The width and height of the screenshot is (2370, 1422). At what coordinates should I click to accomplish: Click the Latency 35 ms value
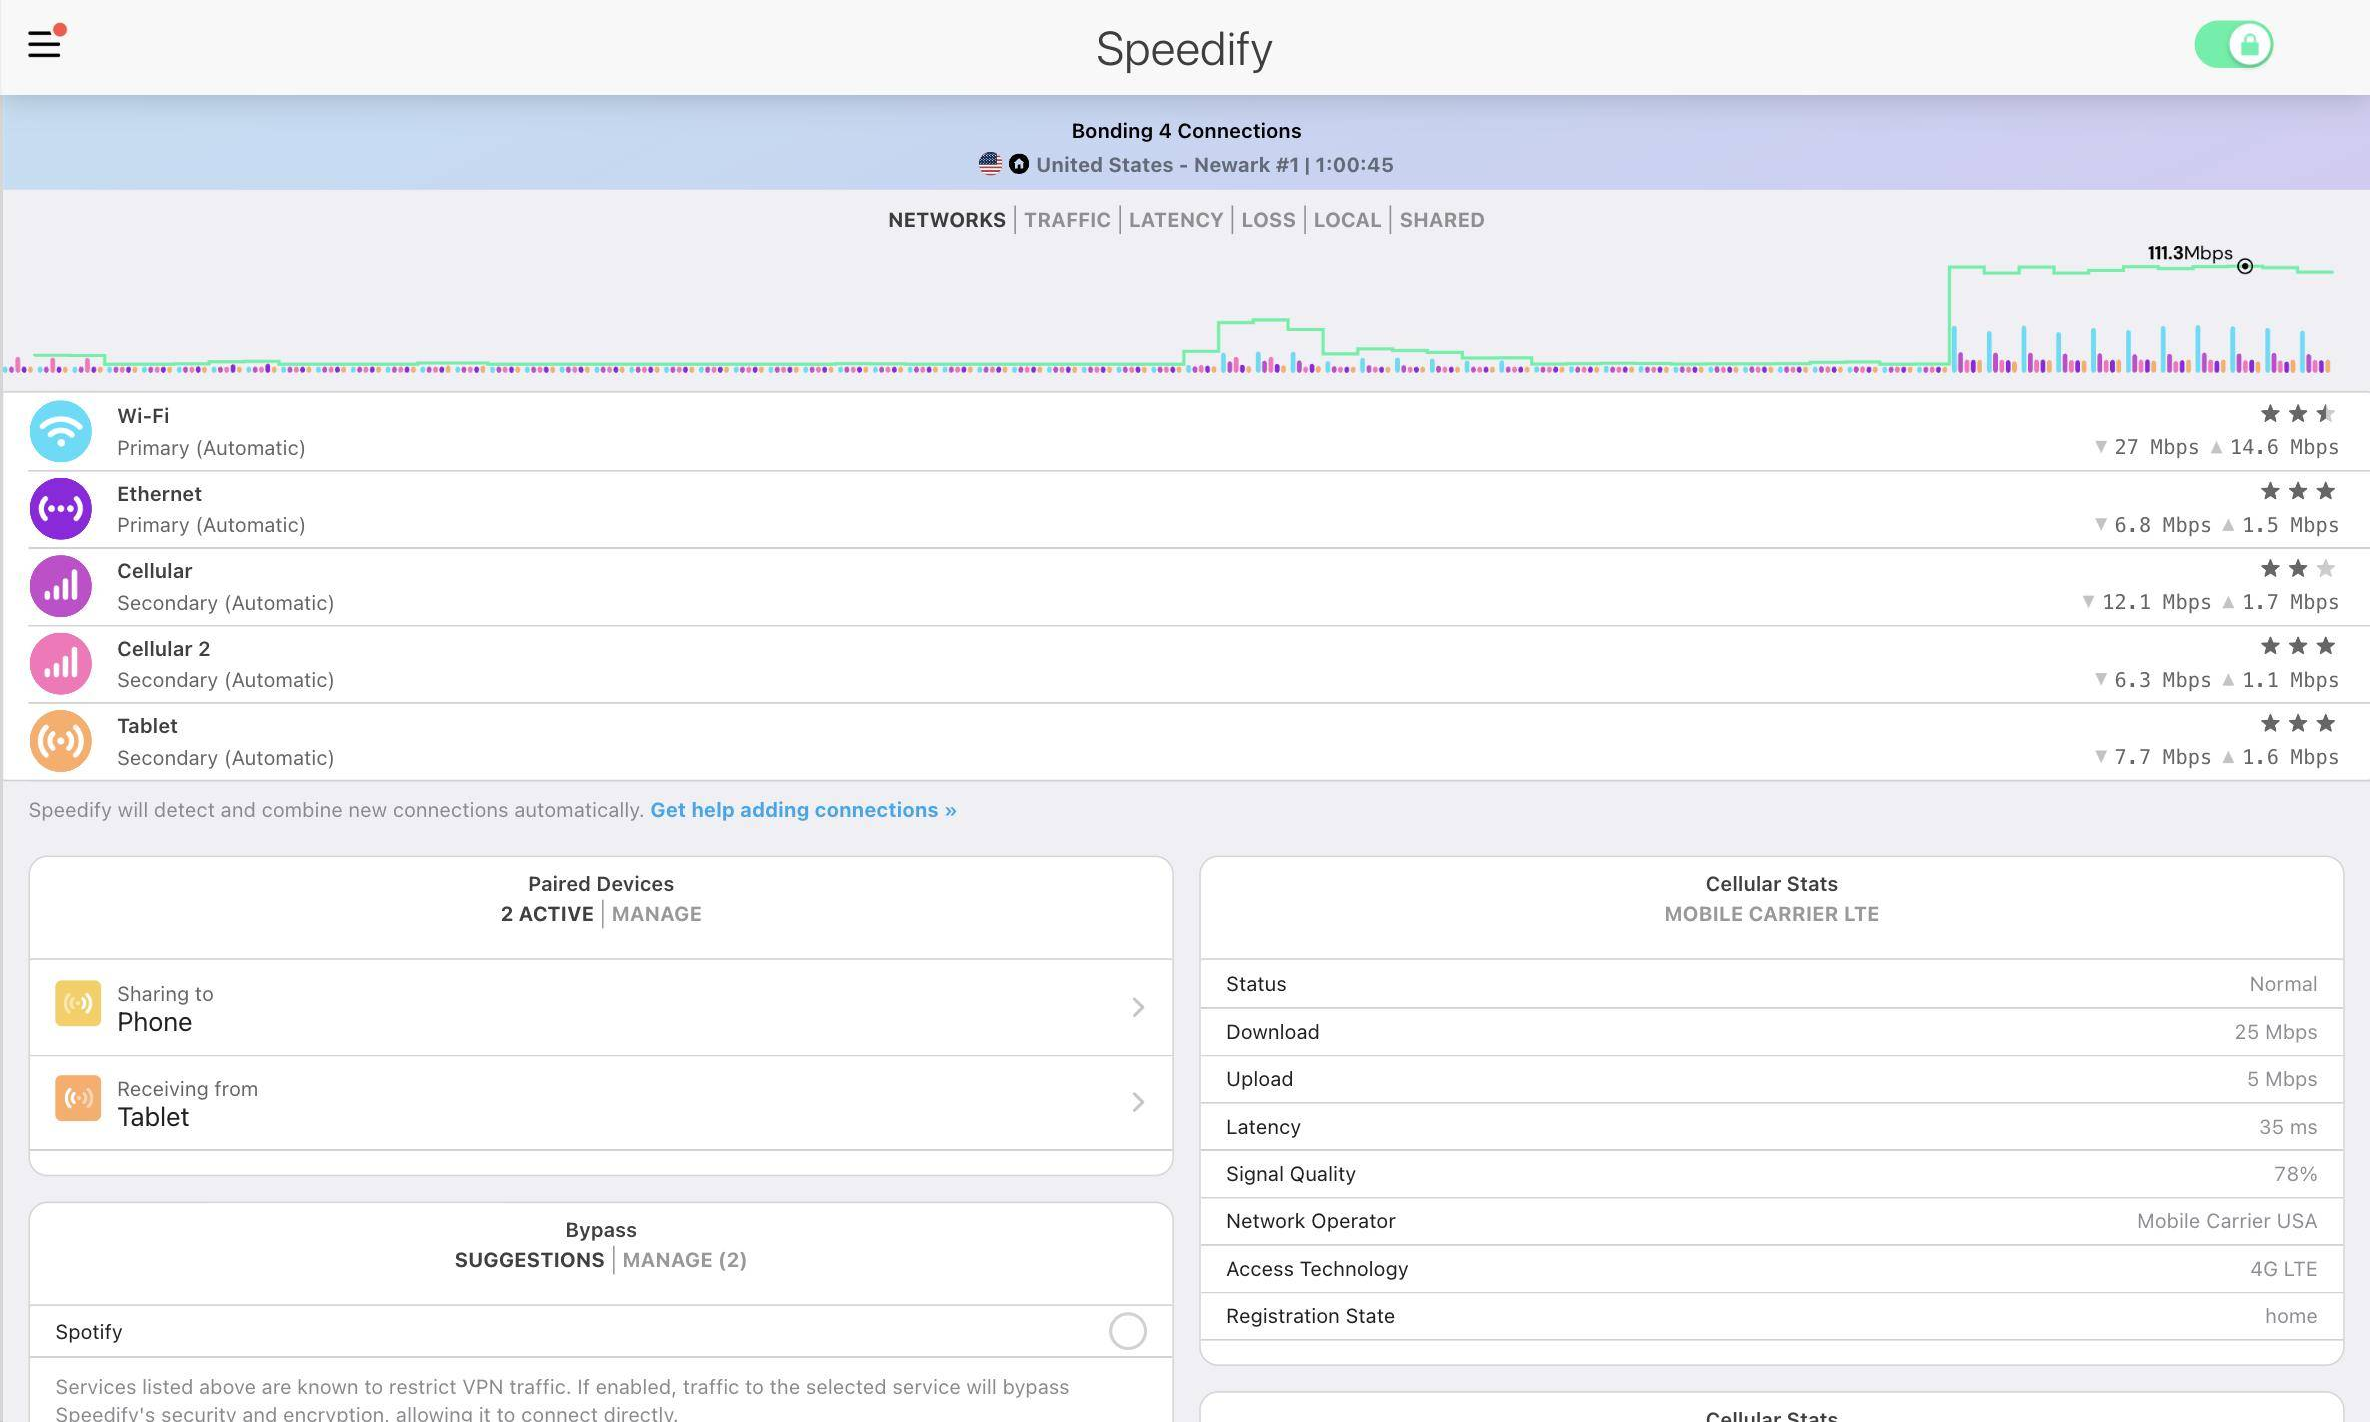pos(2288,1127)
